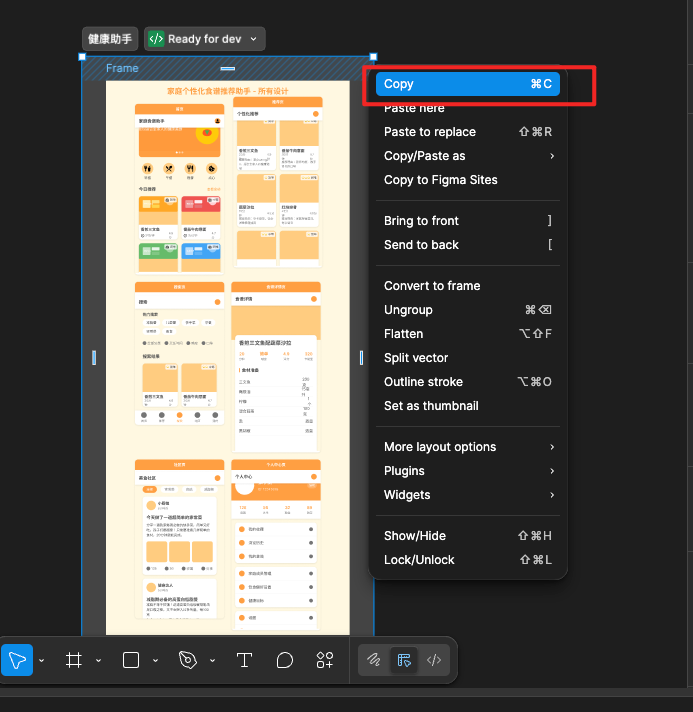Open More layout options submenu
This screenshot has height=712, width=693.
click(468, 447)
